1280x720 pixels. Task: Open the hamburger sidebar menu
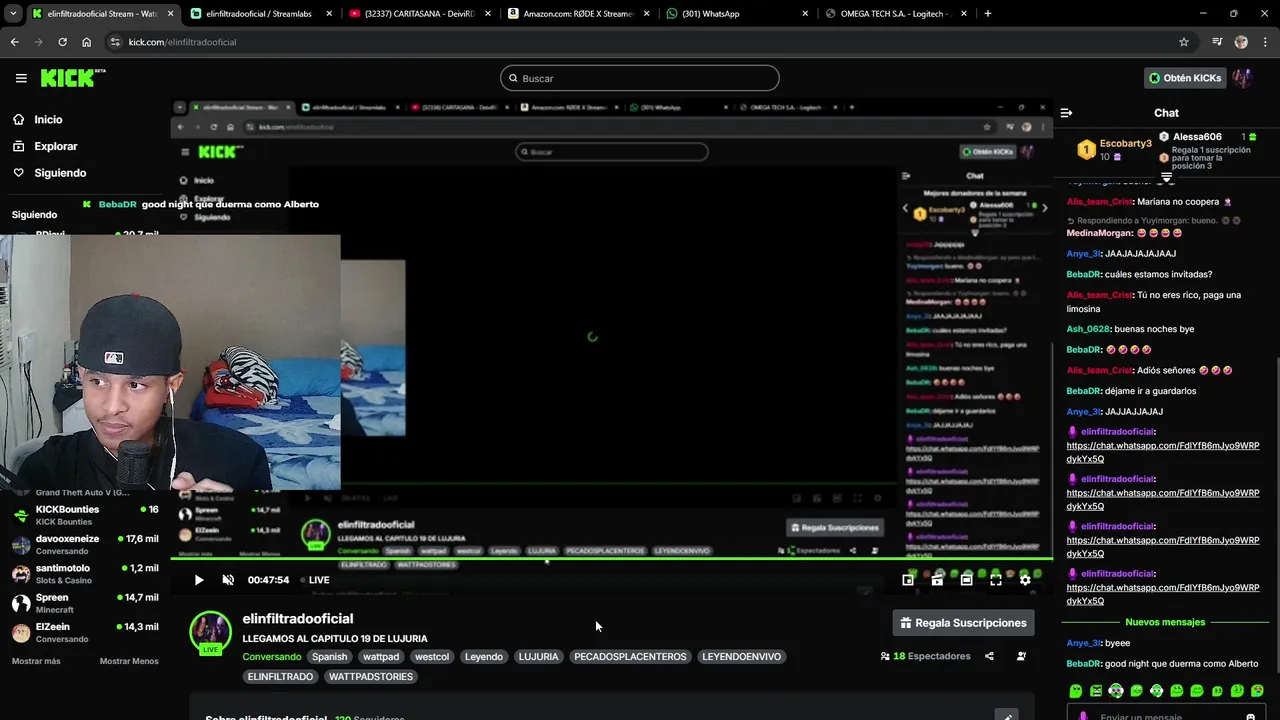21,78
